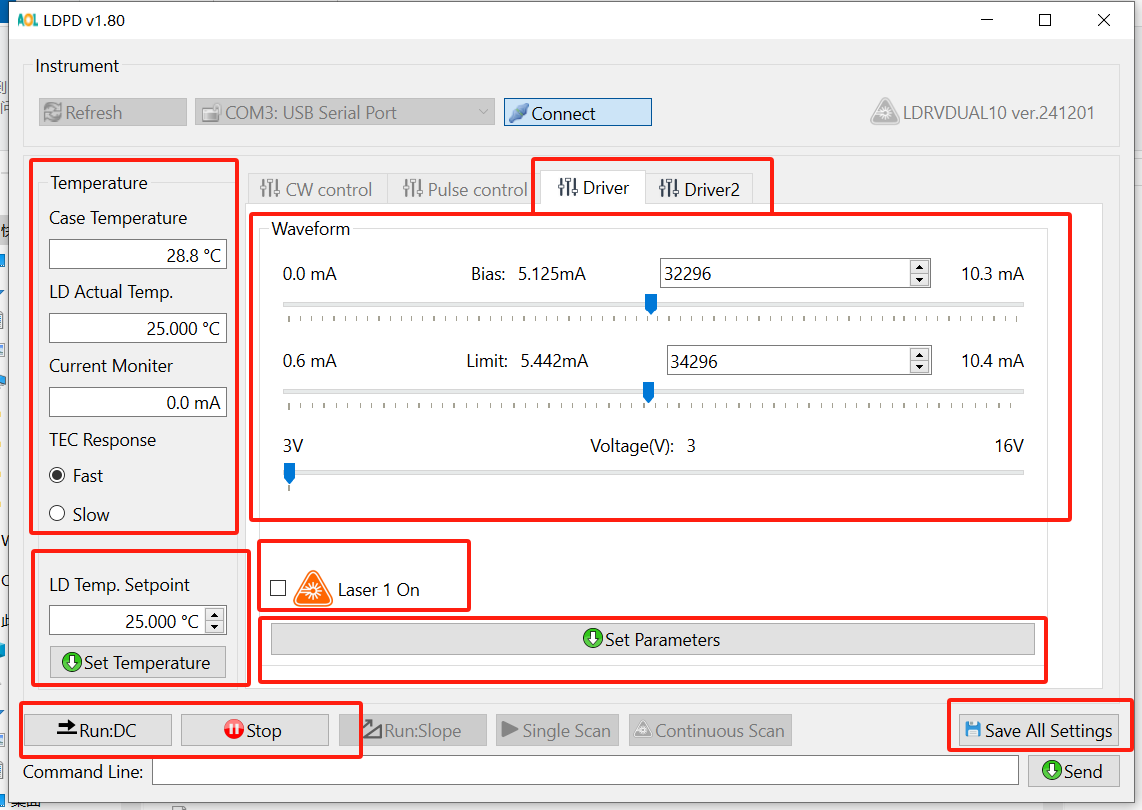Open the Driver tab

click(594, 188)
